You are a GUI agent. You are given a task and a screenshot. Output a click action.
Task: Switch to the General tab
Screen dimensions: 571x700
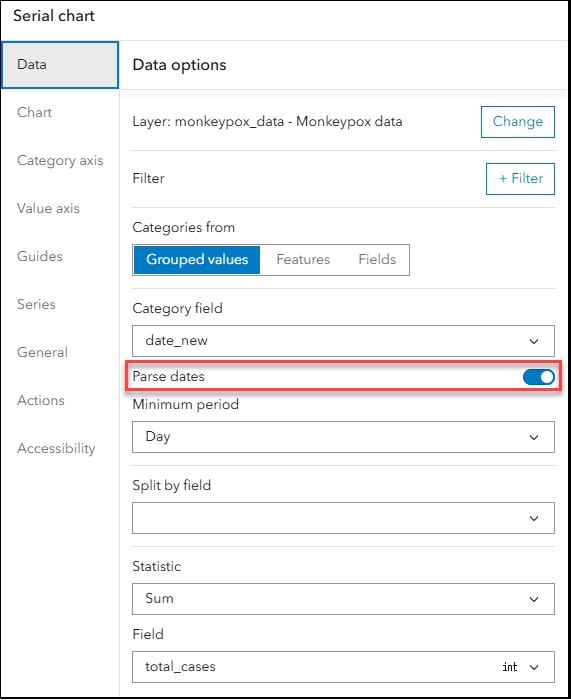tap(60, 353)
